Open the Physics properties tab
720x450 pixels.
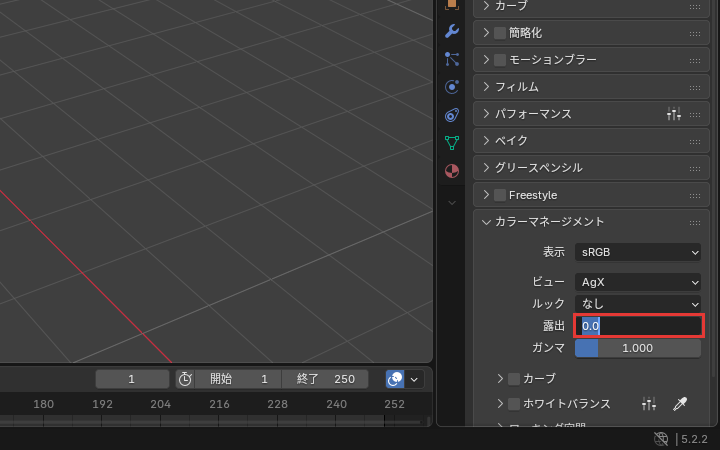tap(452, 87)
